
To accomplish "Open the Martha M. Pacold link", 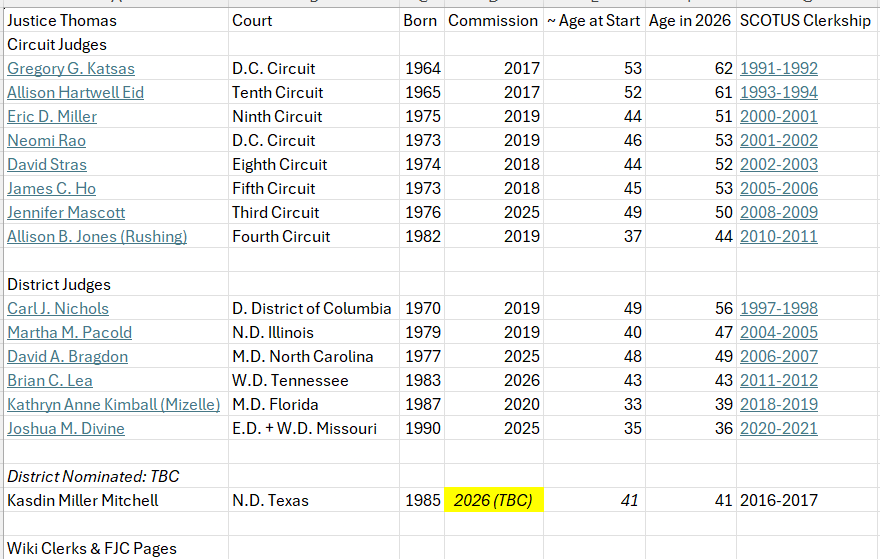I will [70, 333].
